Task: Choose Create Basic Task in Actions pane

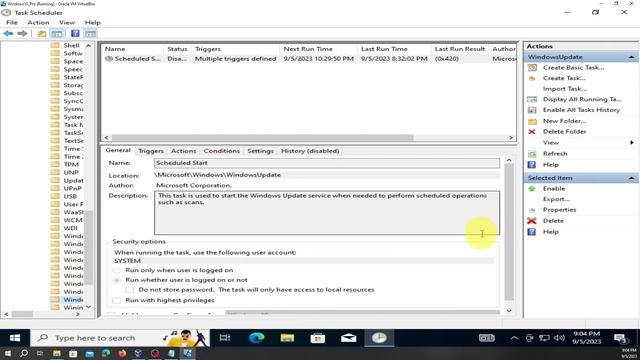Action: [x=573, y=67]
